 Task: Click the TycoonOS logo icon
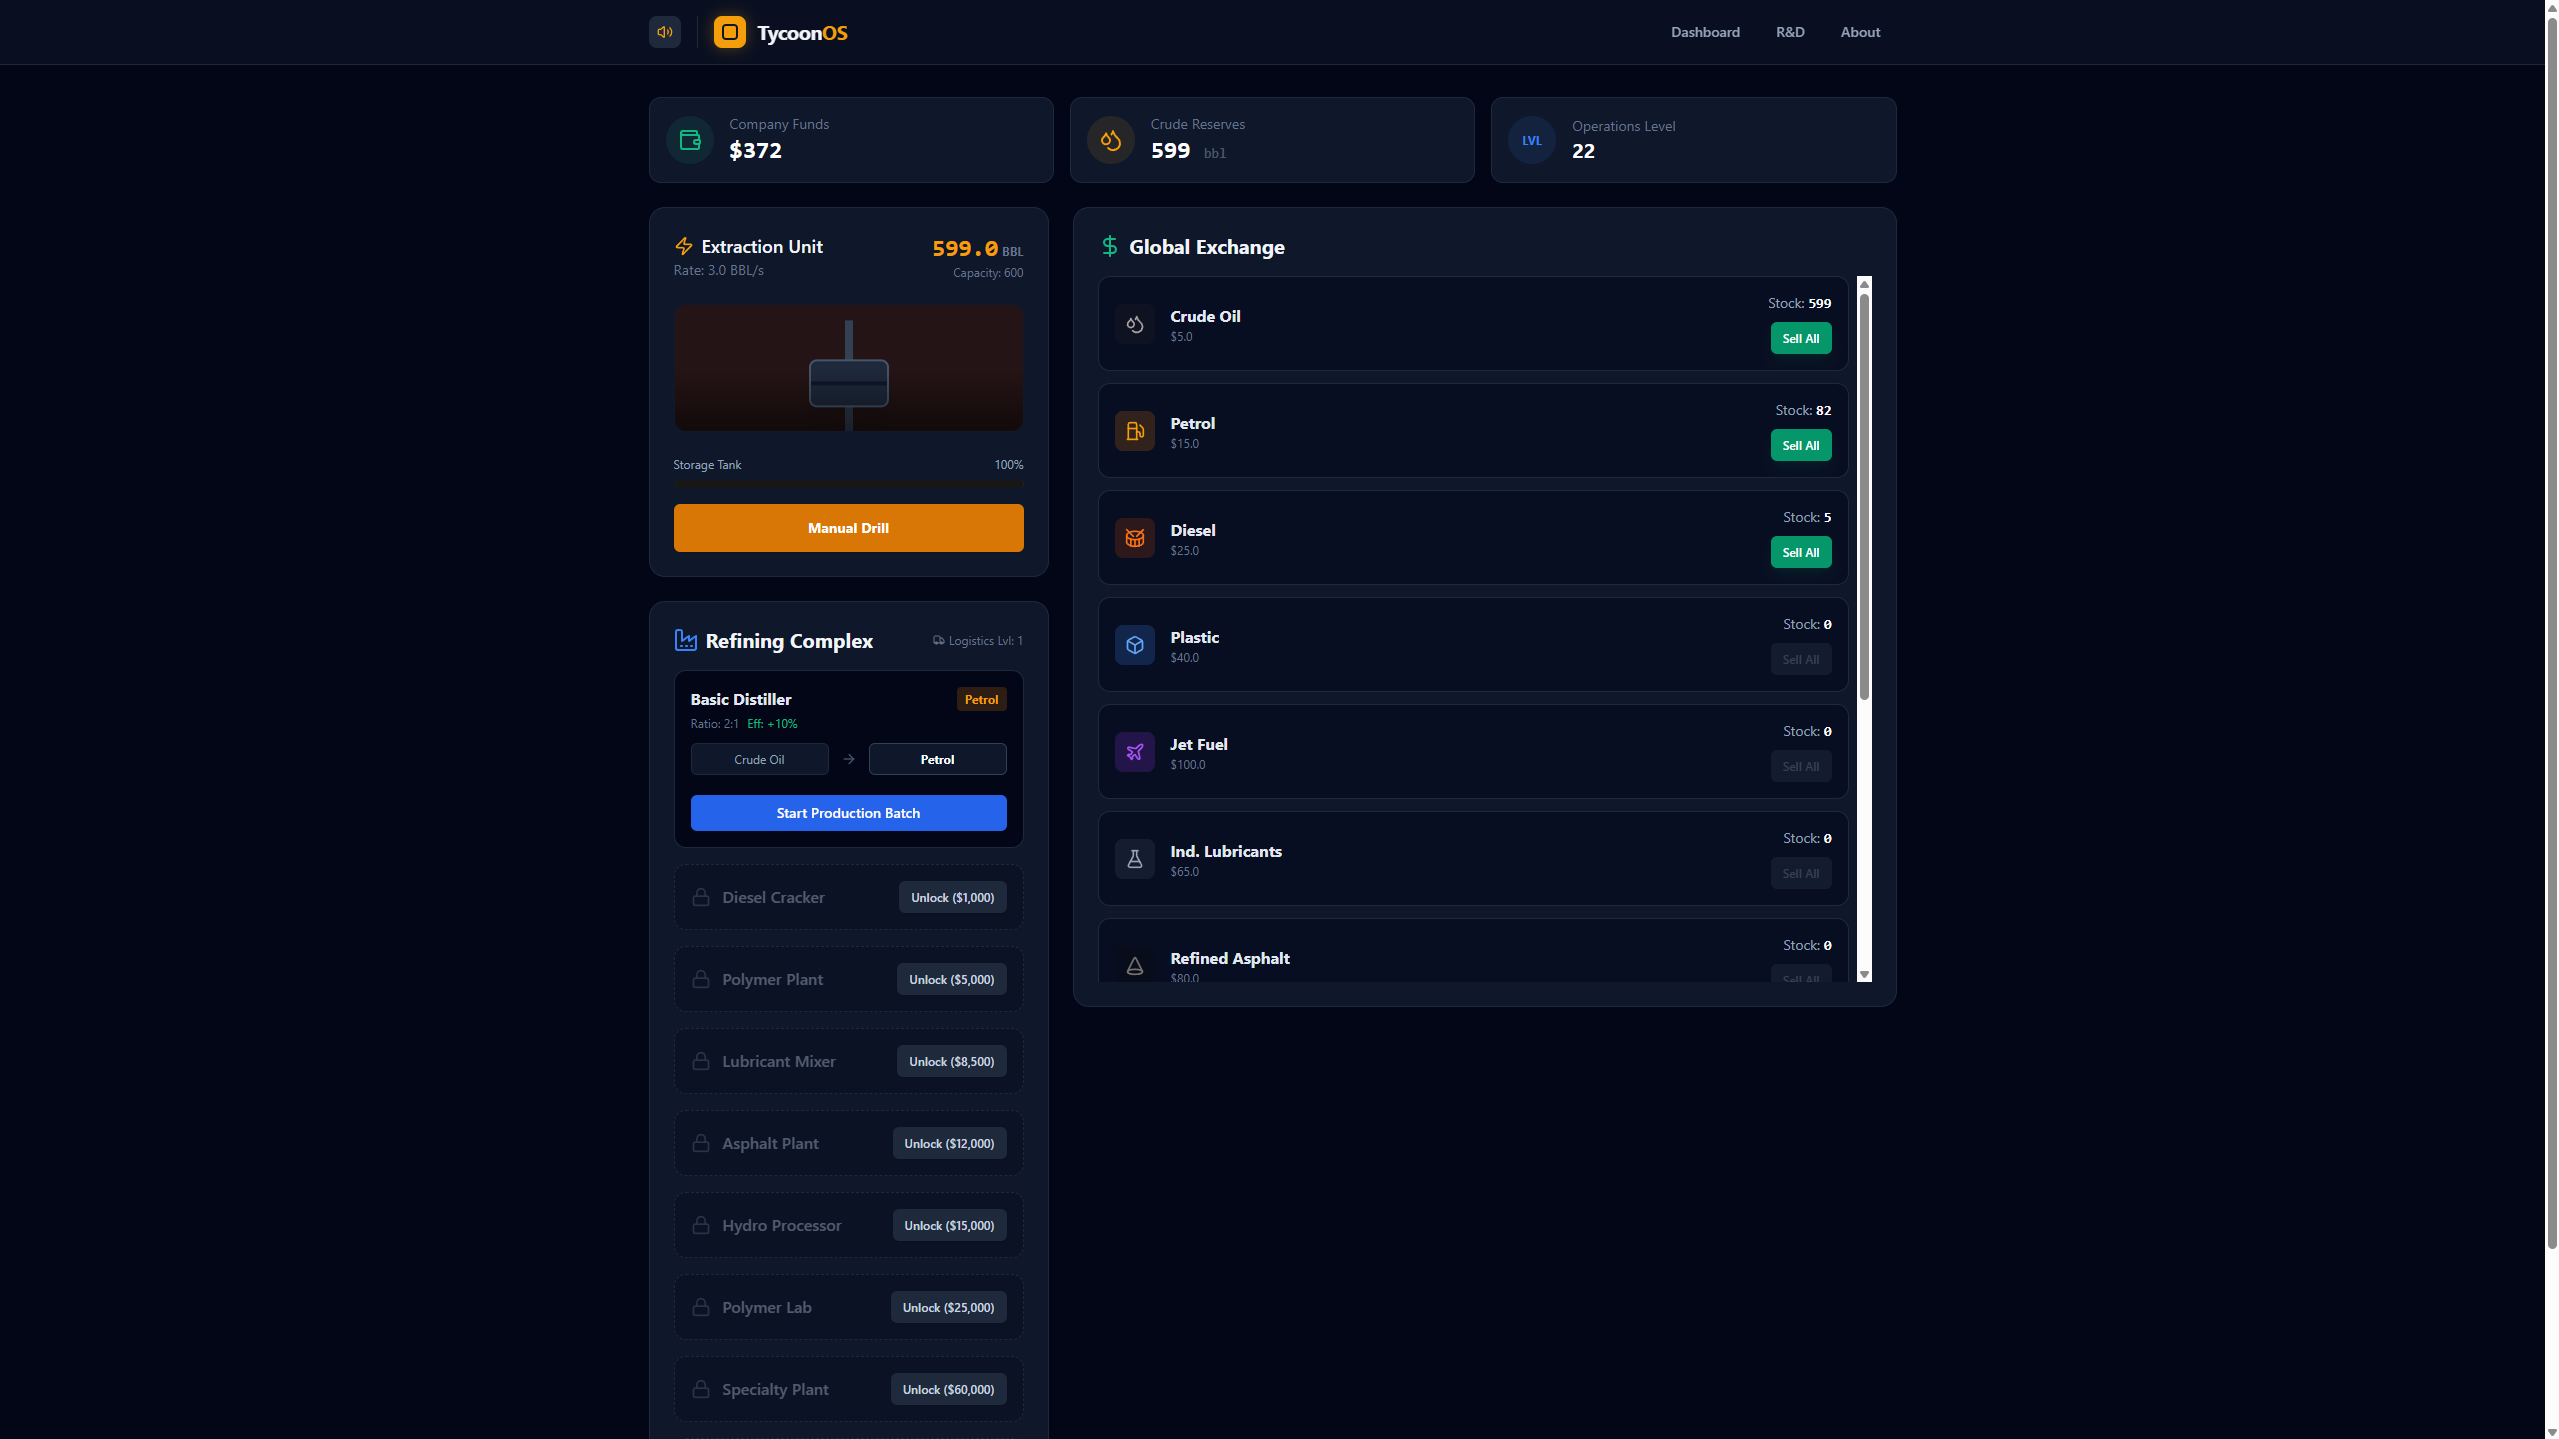tap(729, 32)
